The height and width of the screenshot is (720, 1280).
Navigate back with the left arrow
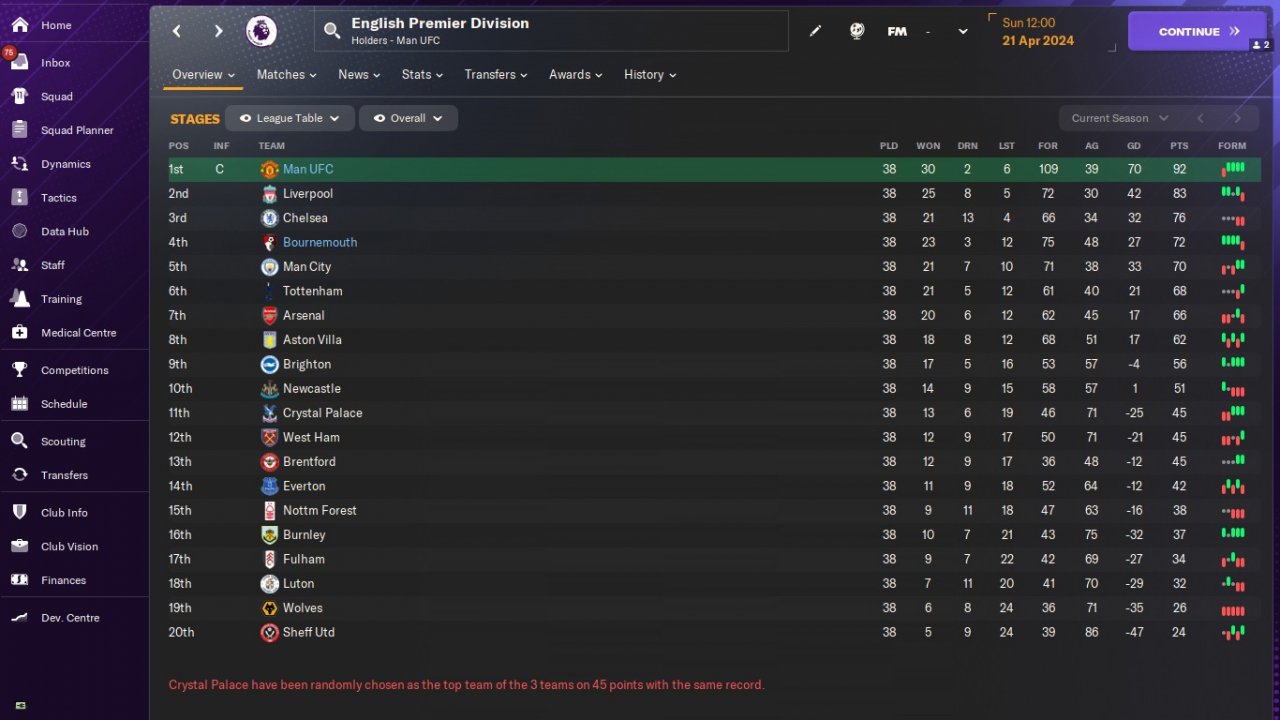(x=177, y=31)
